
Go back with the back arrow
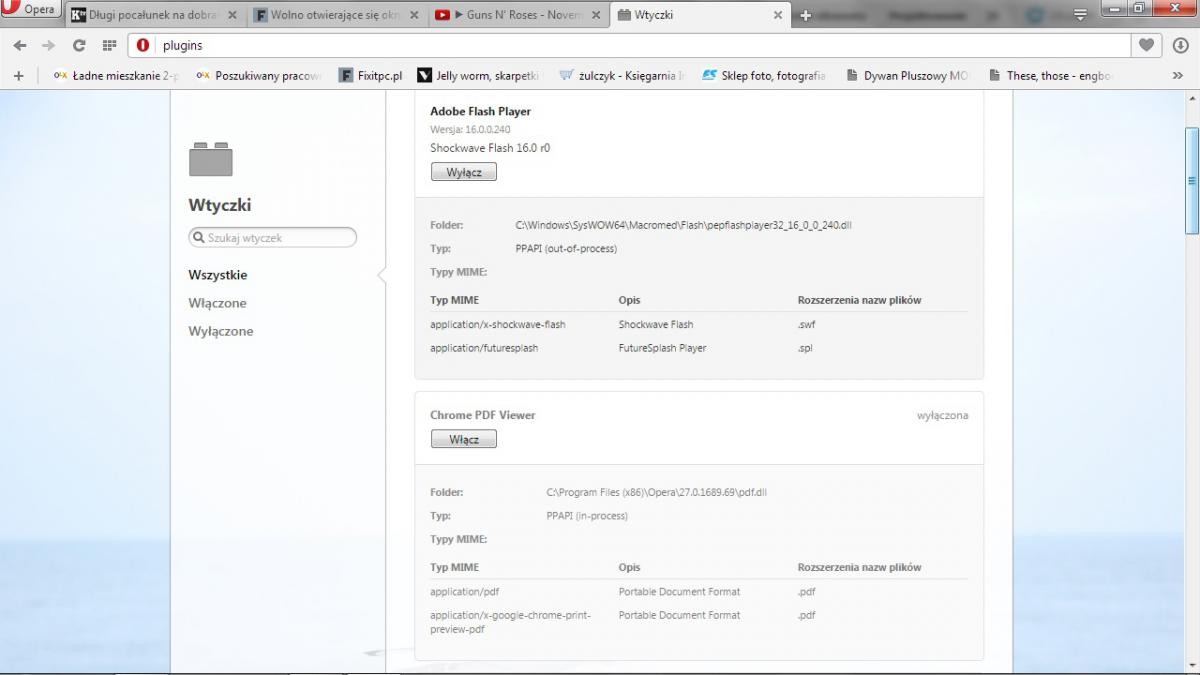click(20, 45)
